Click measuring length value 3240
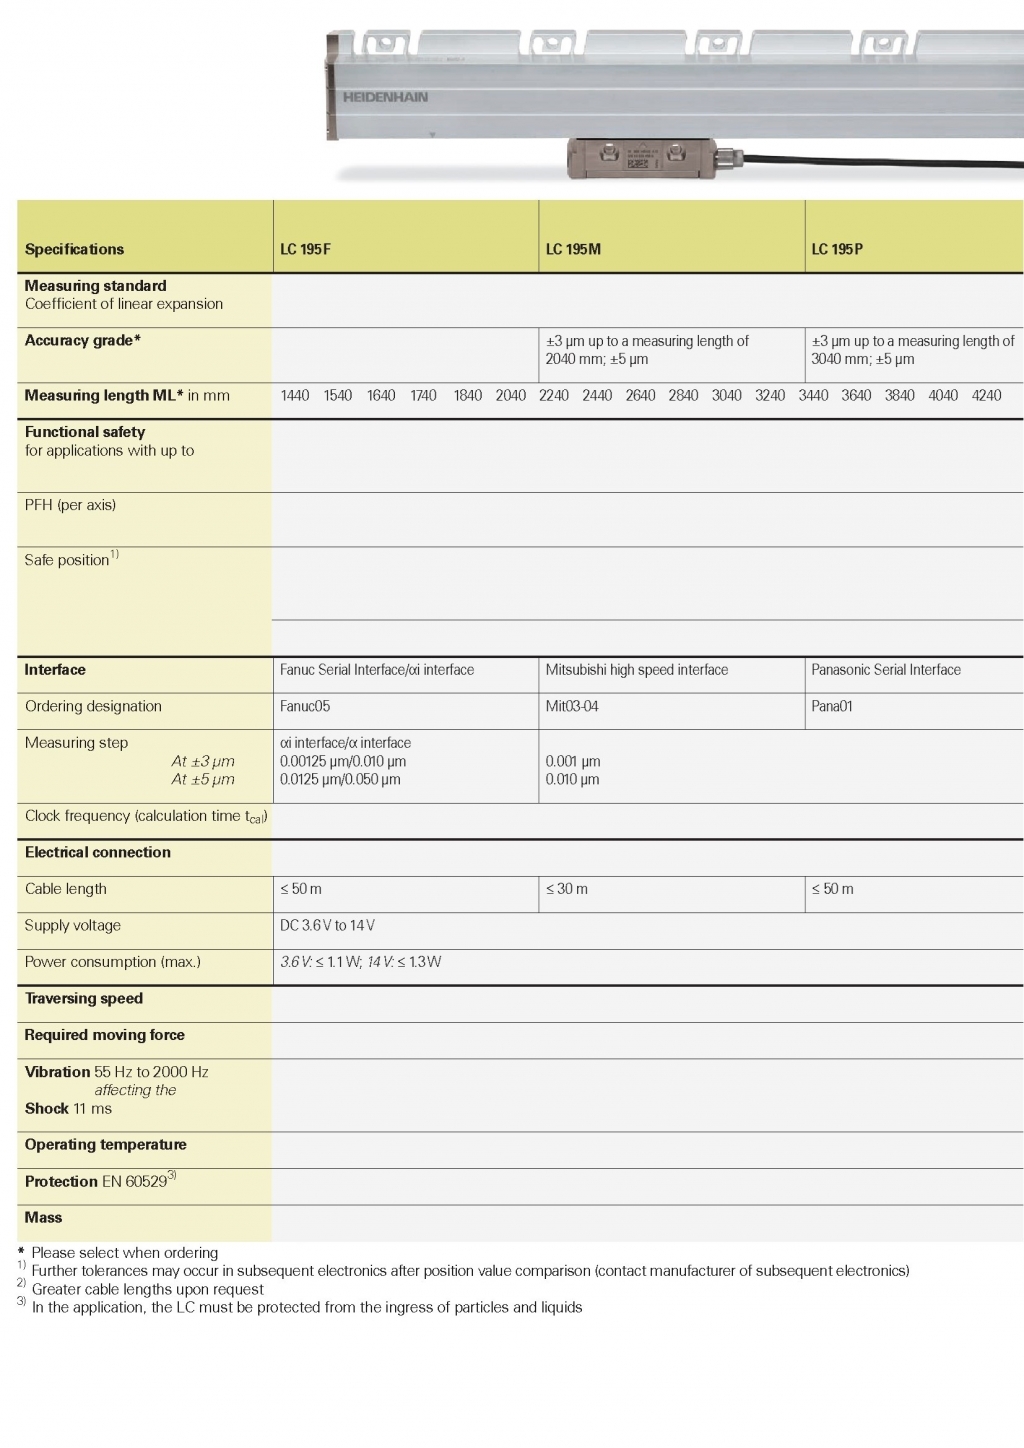 (x=770, y=395)
